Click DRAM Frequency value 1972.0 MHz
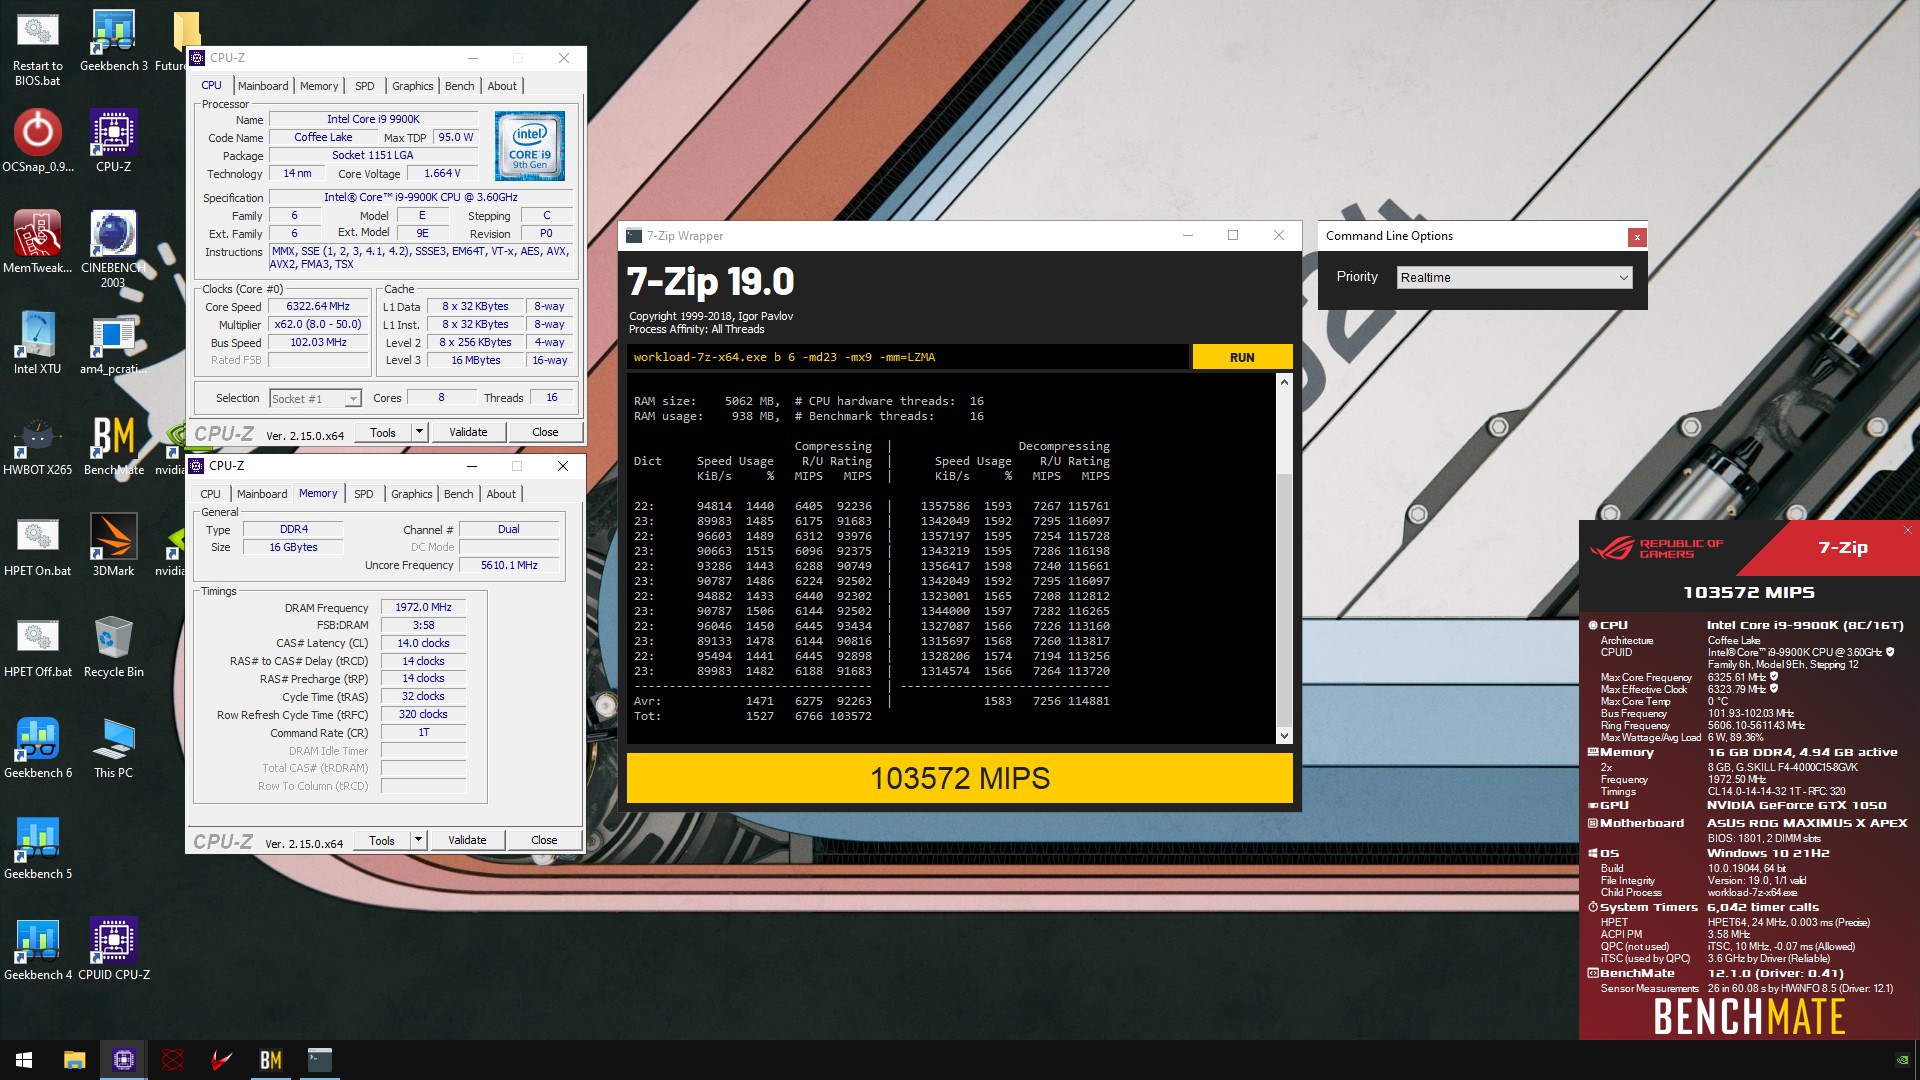1920x1080 pixels. (423, 607)
